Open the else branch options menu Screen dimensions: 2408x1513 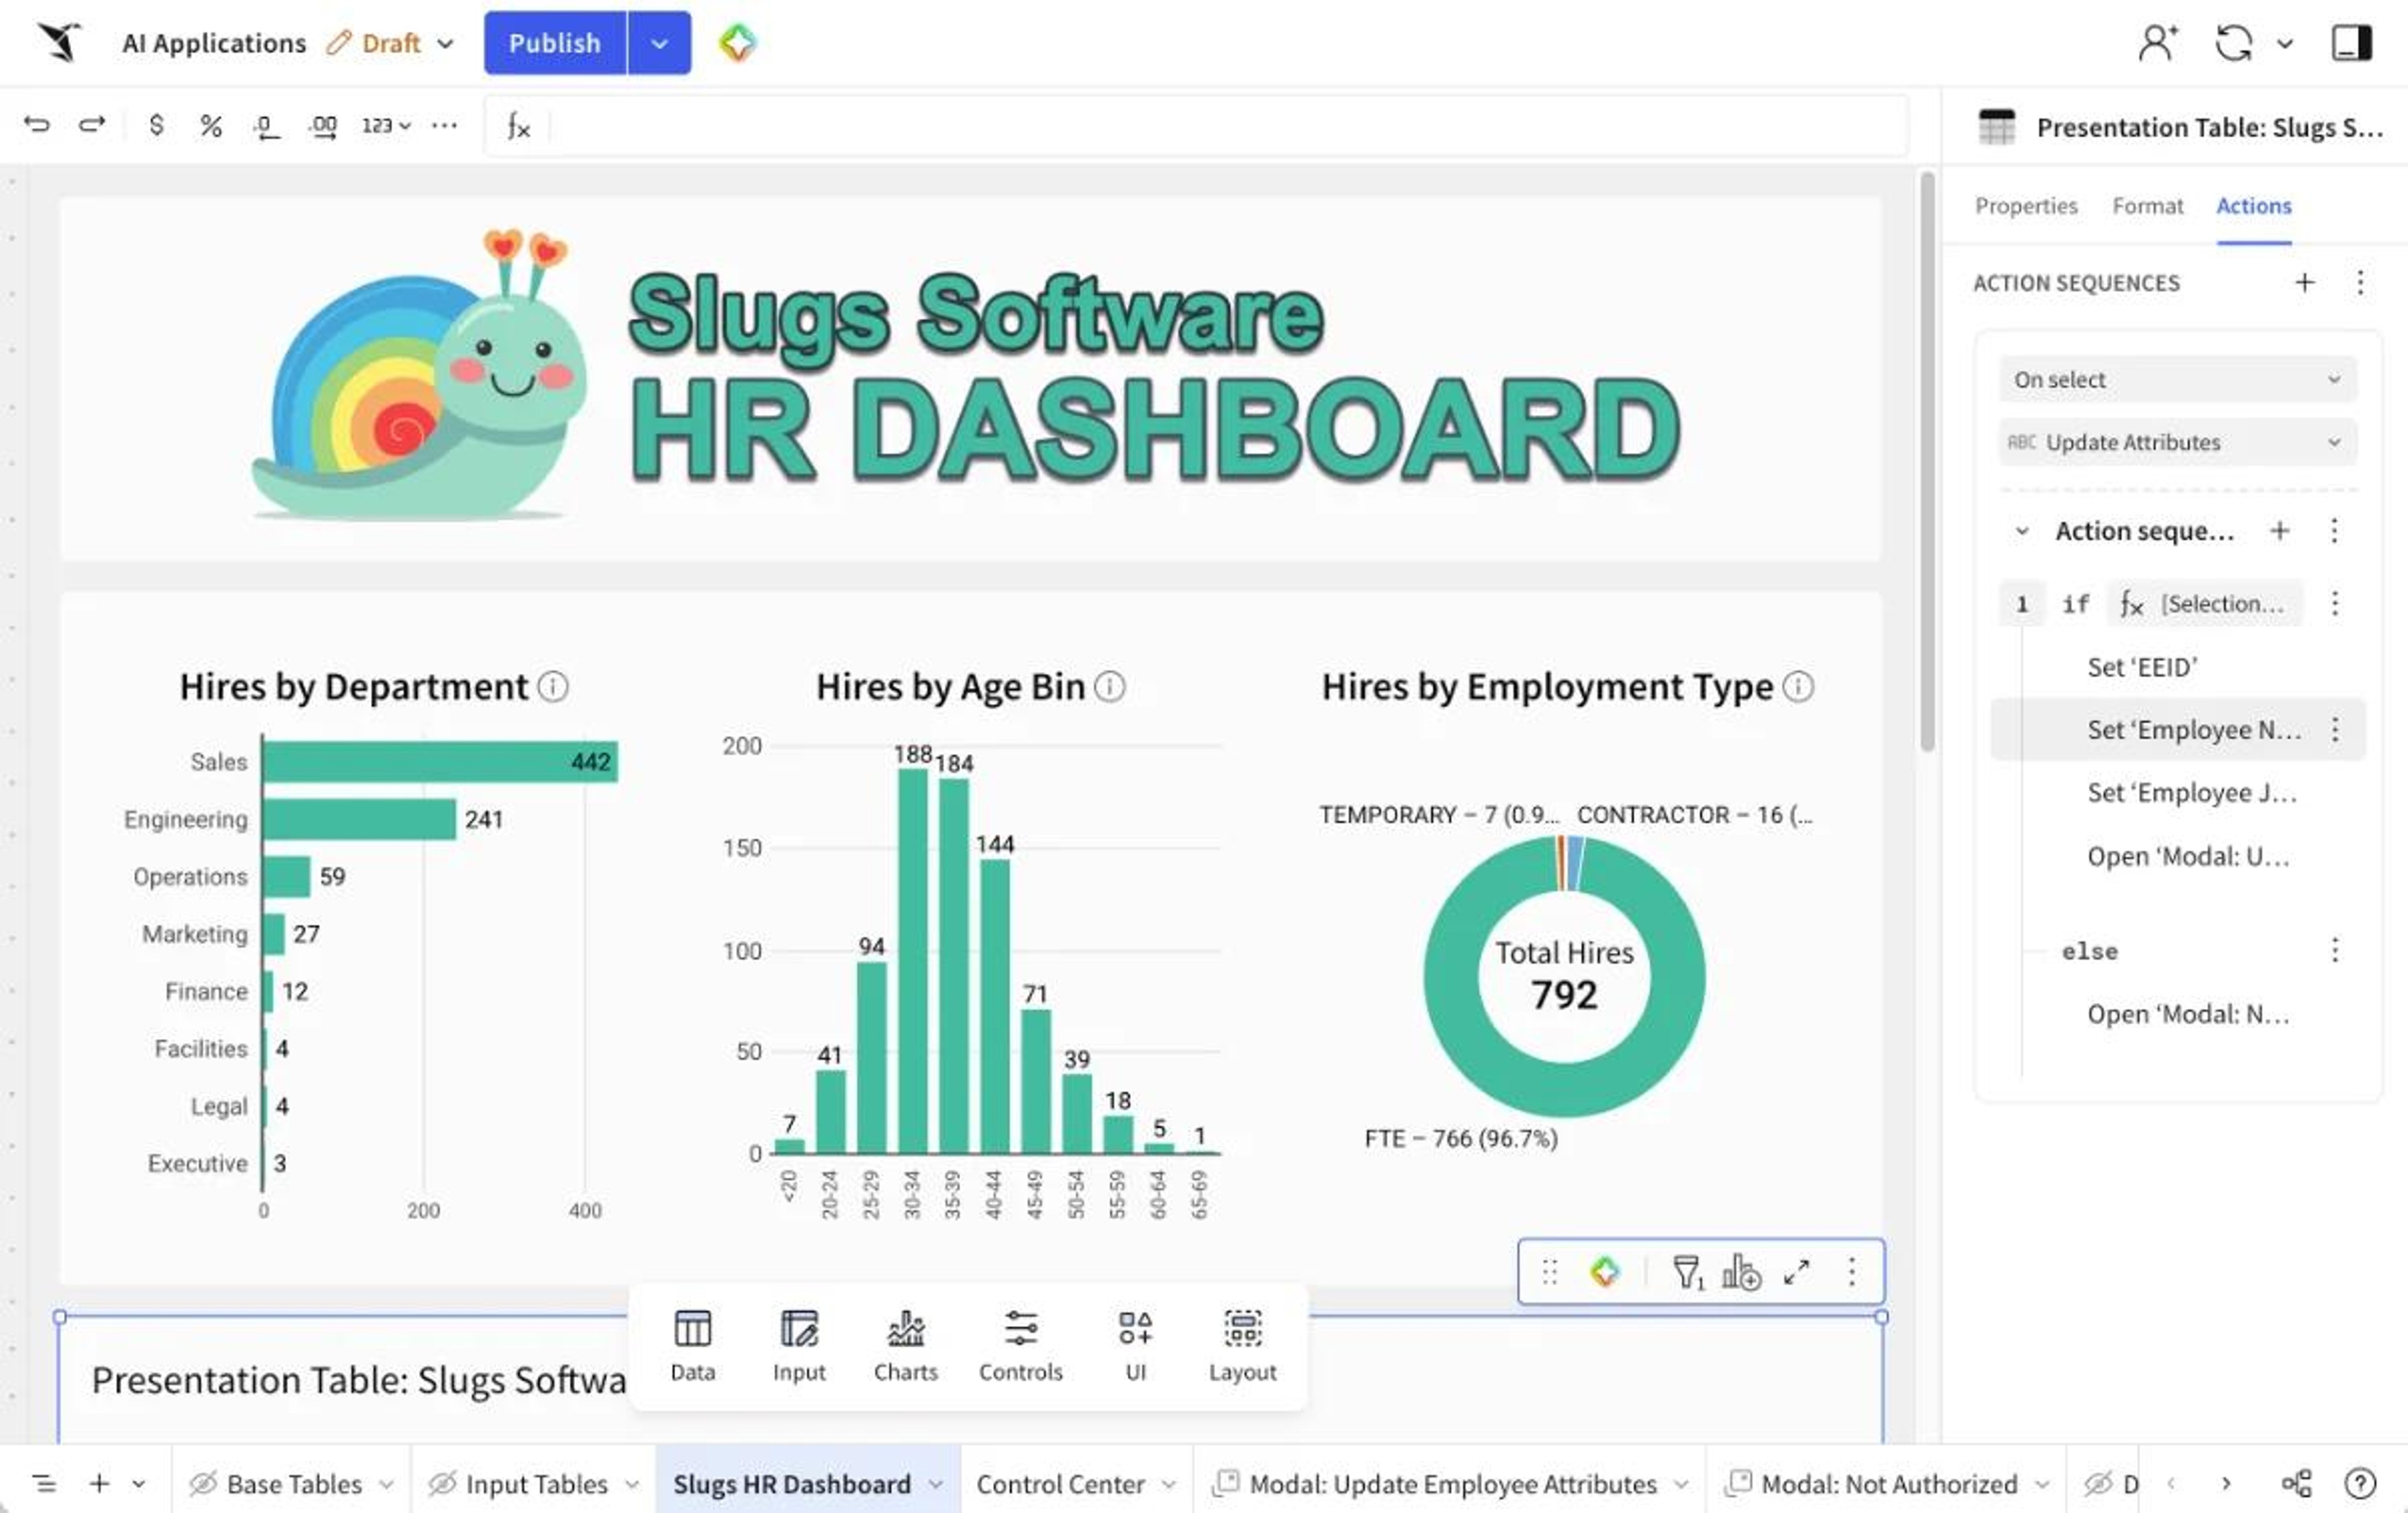pyautogui.click(x=2335, y=950)
